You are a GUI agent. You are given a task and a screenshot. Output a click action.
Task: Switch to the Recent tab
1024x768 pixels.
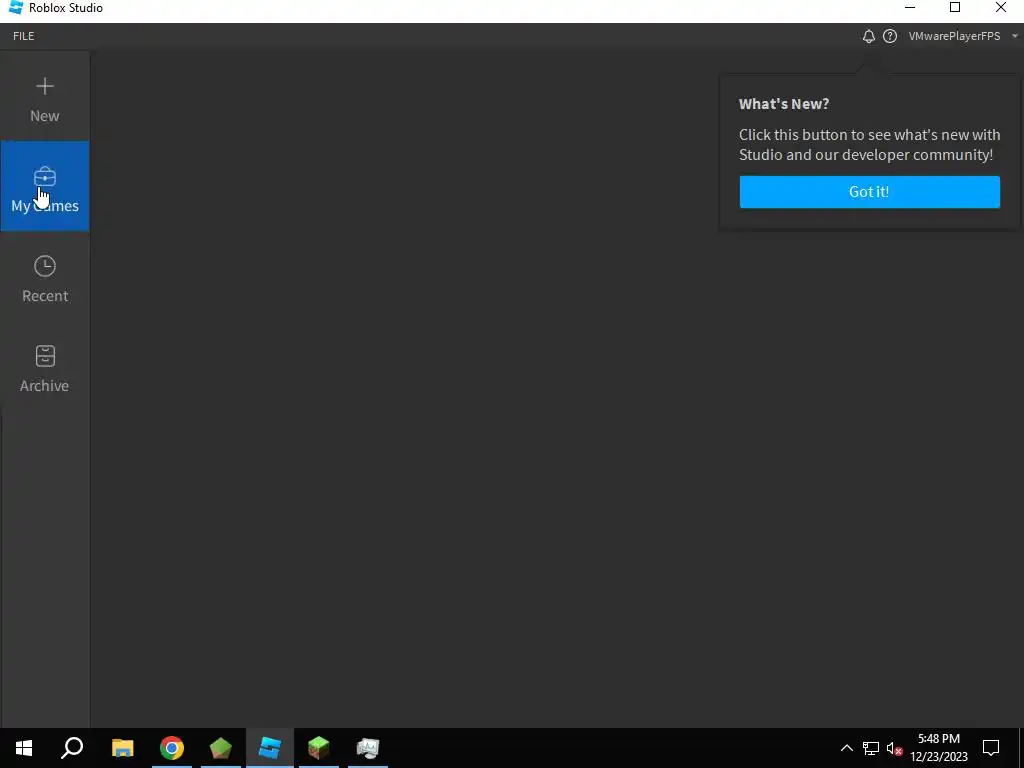click(x=44, y=279)
